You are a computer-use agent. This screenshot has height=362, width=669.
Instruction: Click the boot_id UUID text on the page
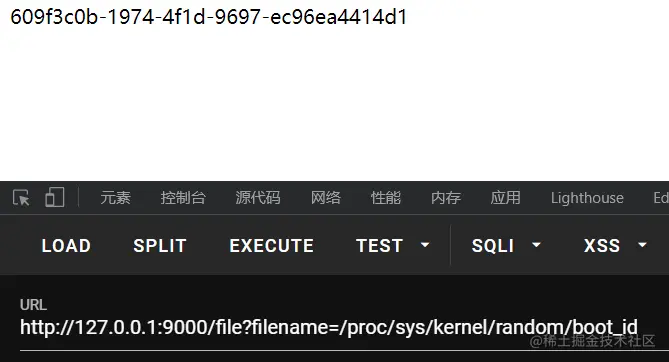click(209, 17)
